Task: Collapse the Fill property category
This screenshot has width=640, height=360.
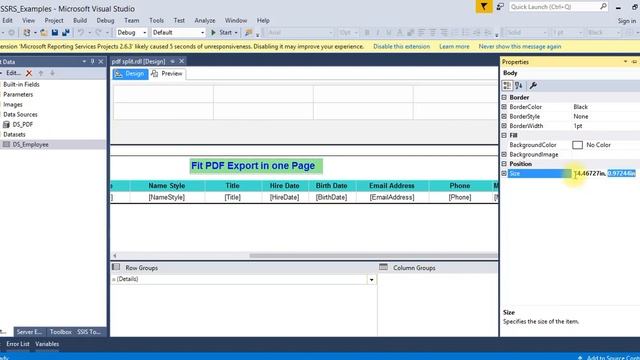Action: (x=504, y=135)
